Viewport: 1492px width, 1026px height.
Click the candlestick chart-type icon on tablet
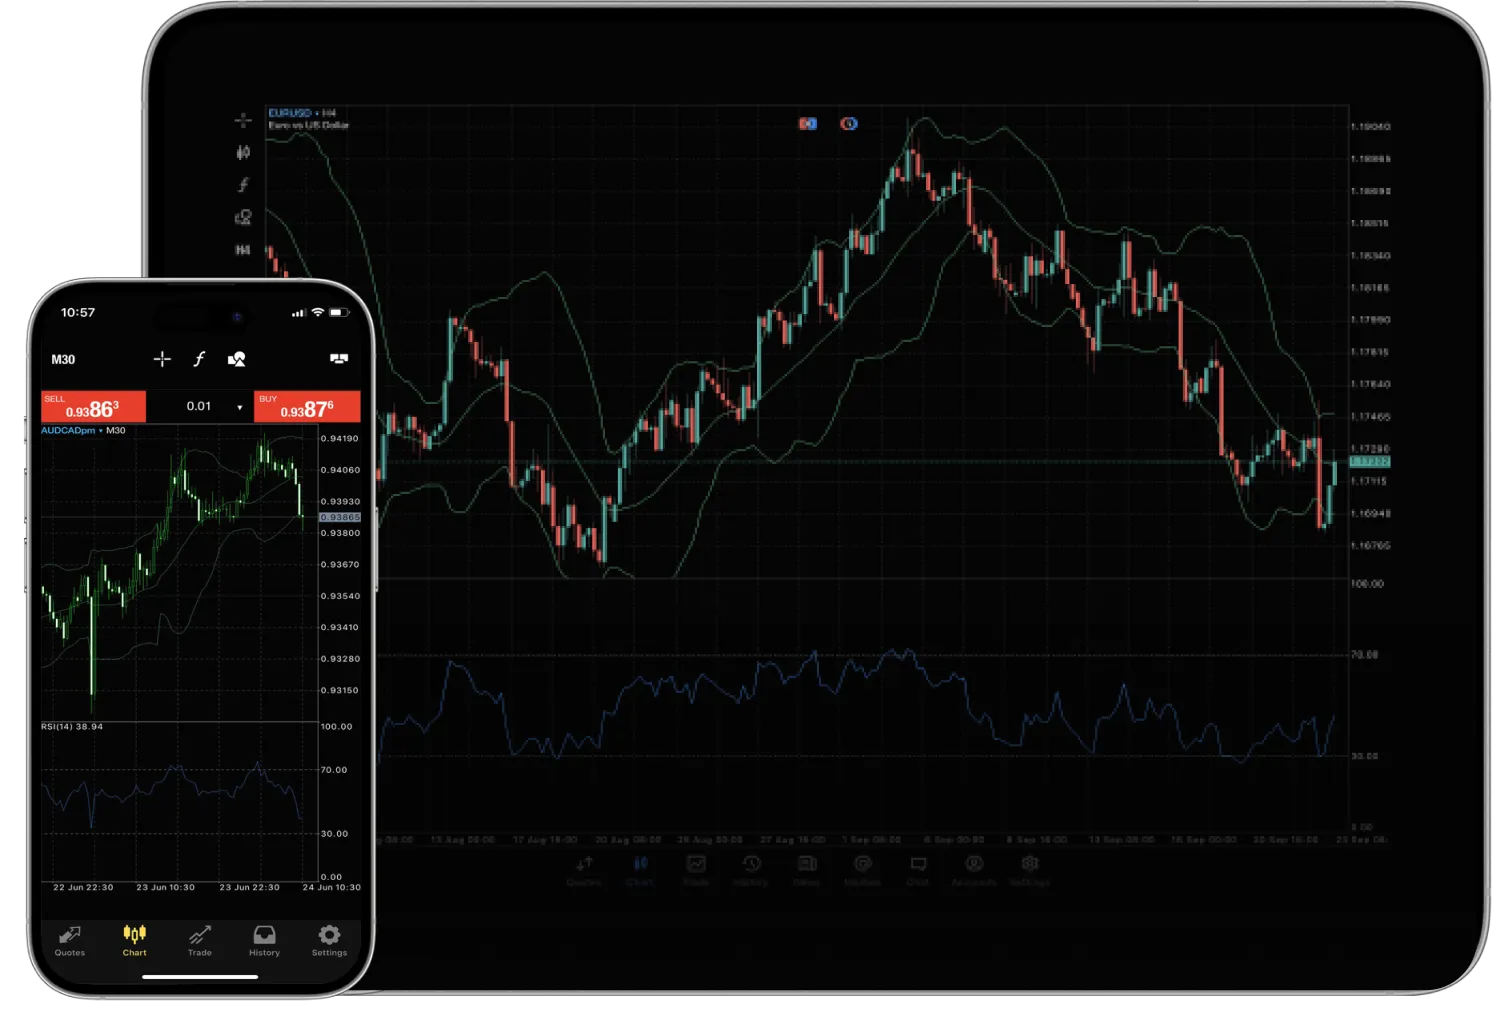tap(243, 153)
